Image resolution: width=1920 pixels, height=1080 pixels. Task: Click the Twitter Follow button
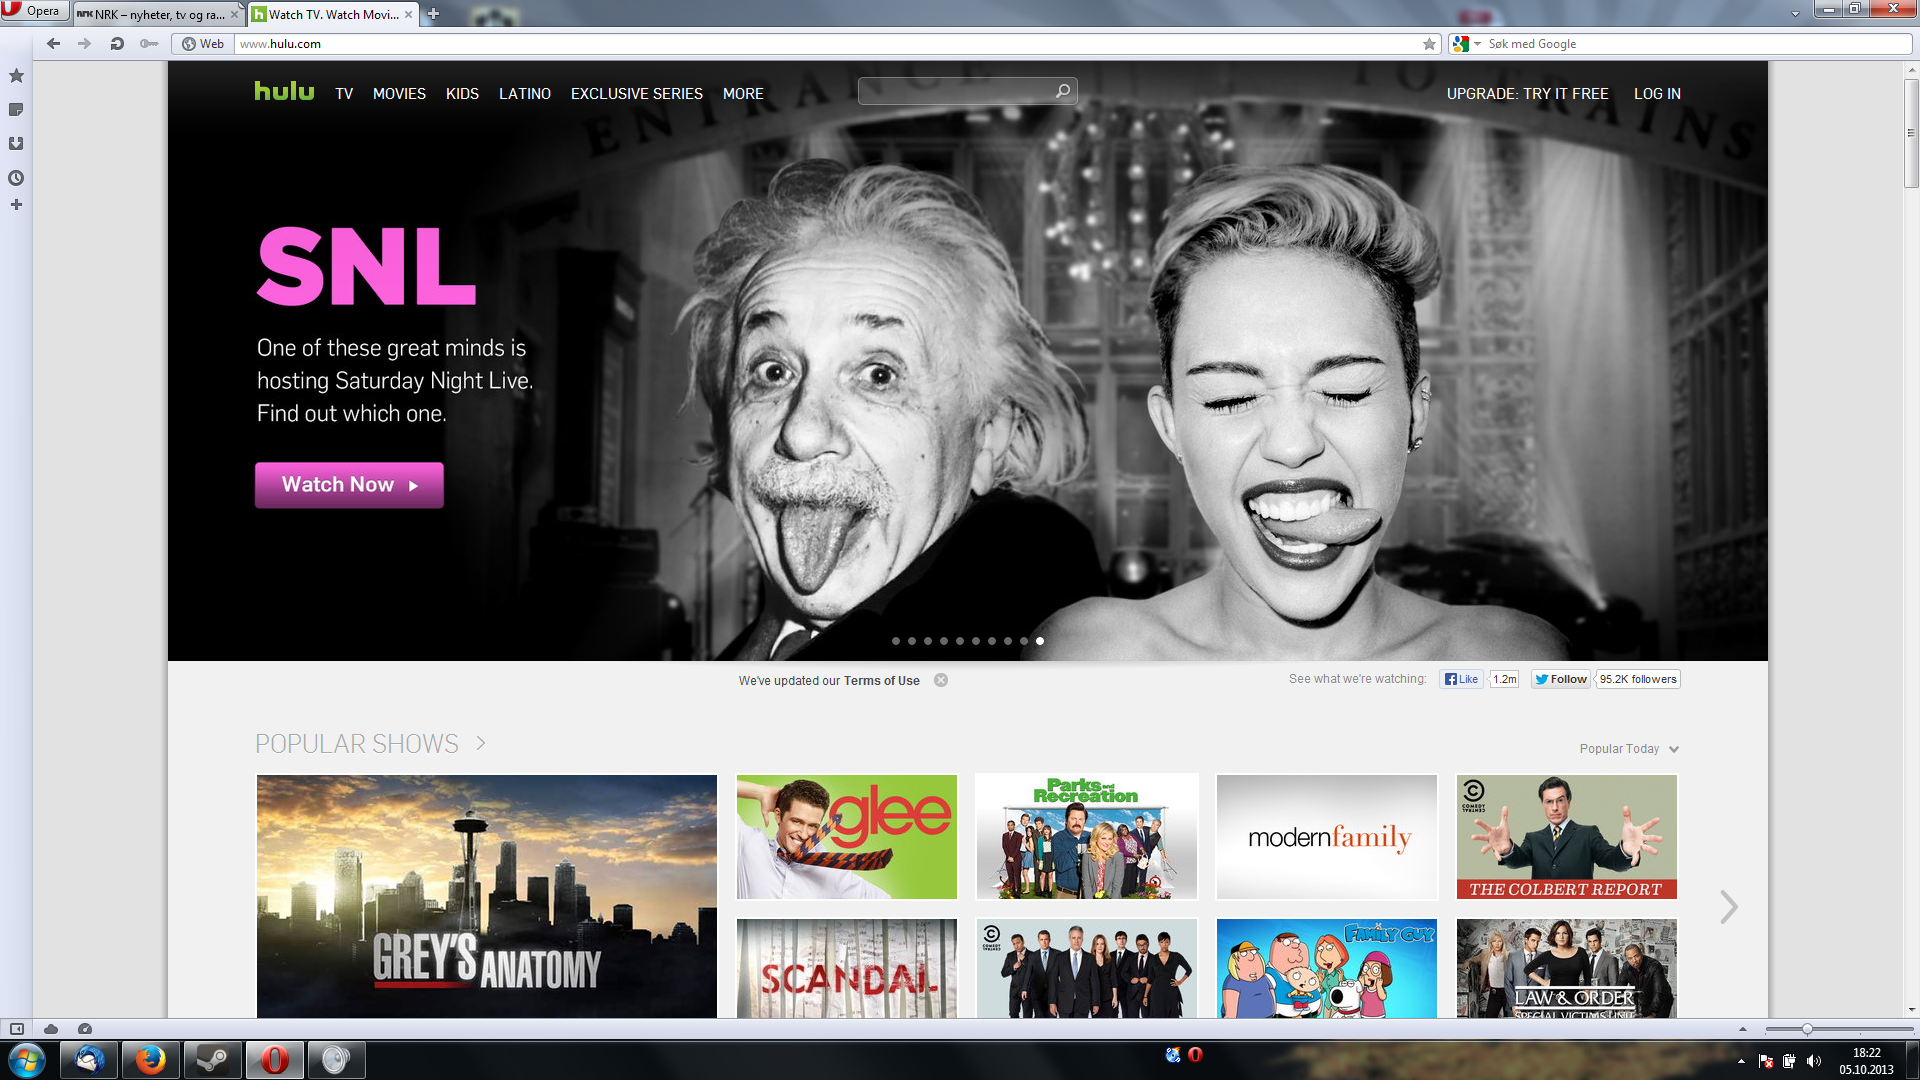[1561, 679]
